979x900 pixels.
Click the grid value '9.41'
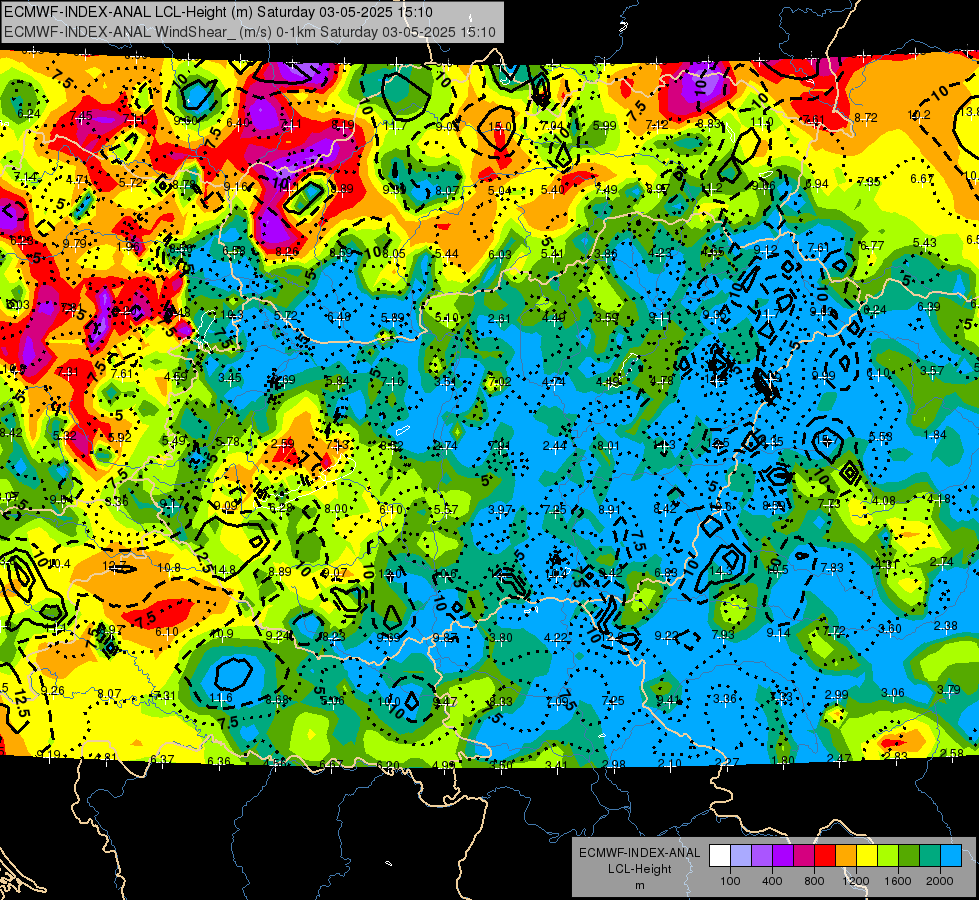click(668, 700)
